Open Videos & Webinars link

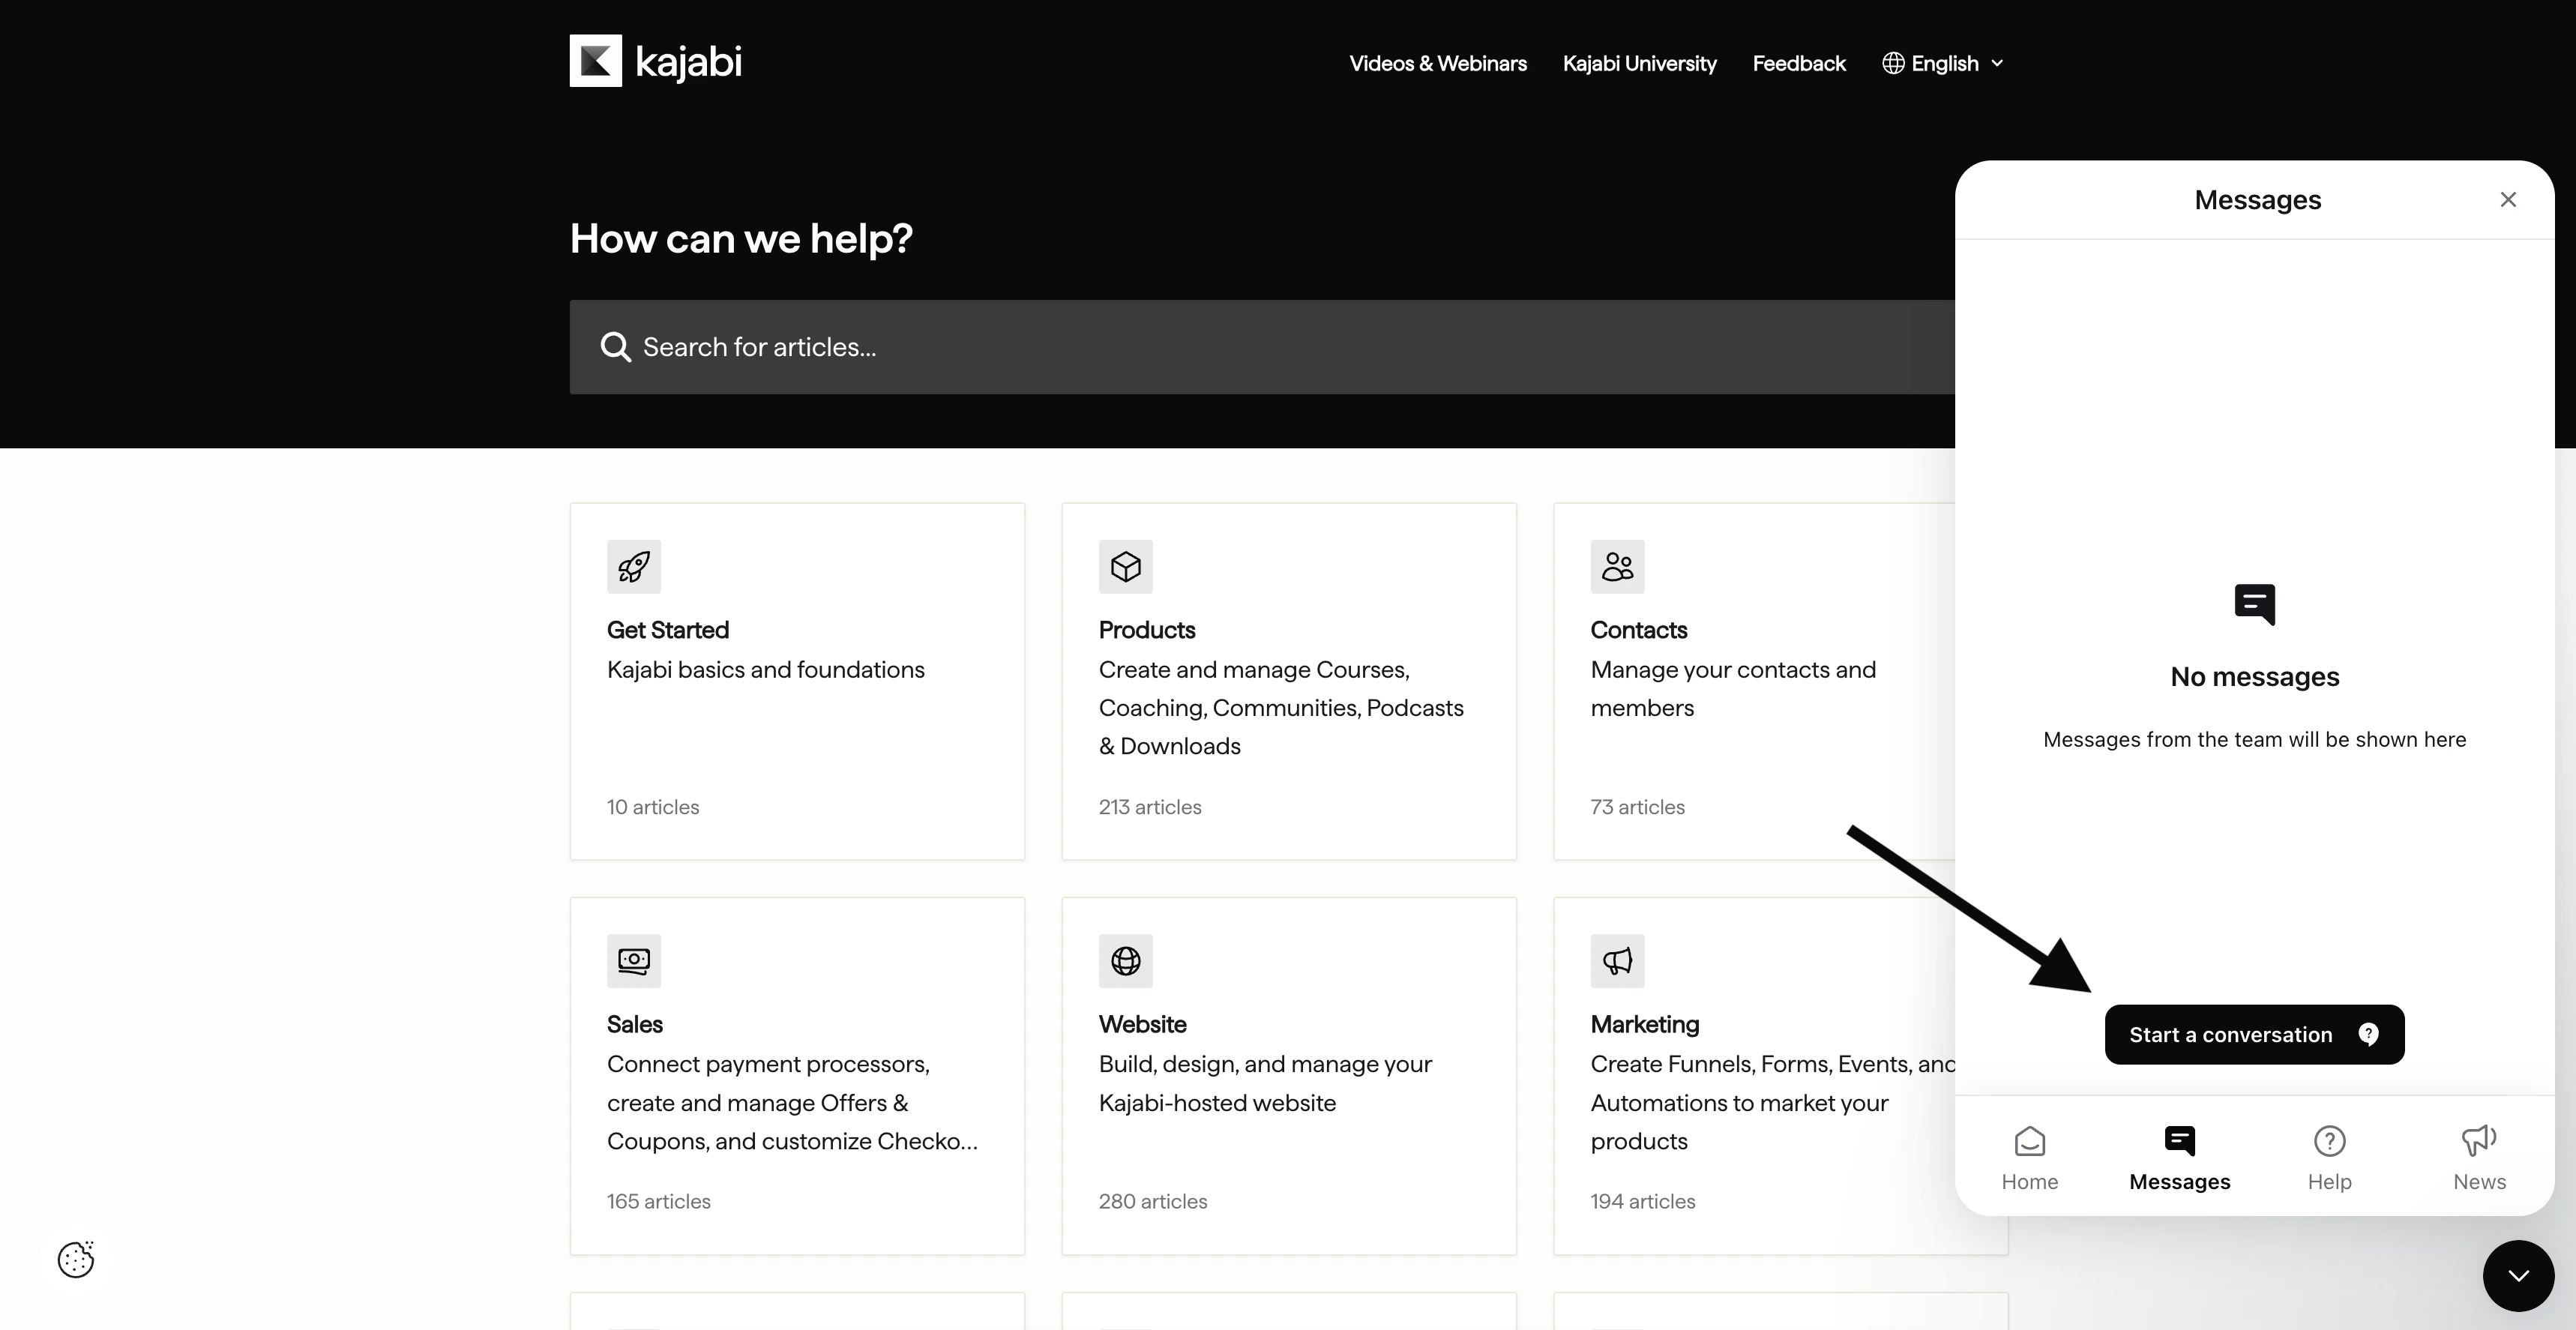tap(1437, 63)
